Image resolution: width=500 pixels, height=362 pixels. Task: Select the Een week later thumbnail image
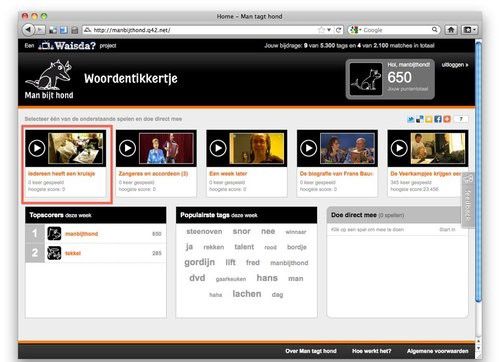[x=257, y=148]
